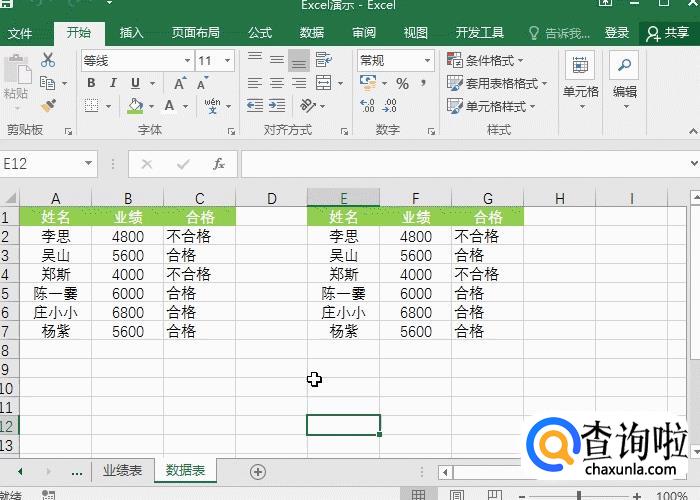The width and height of the screenshot is (700, 500).
Task: Toggle wrap text icon
Action: coord(324,60)
